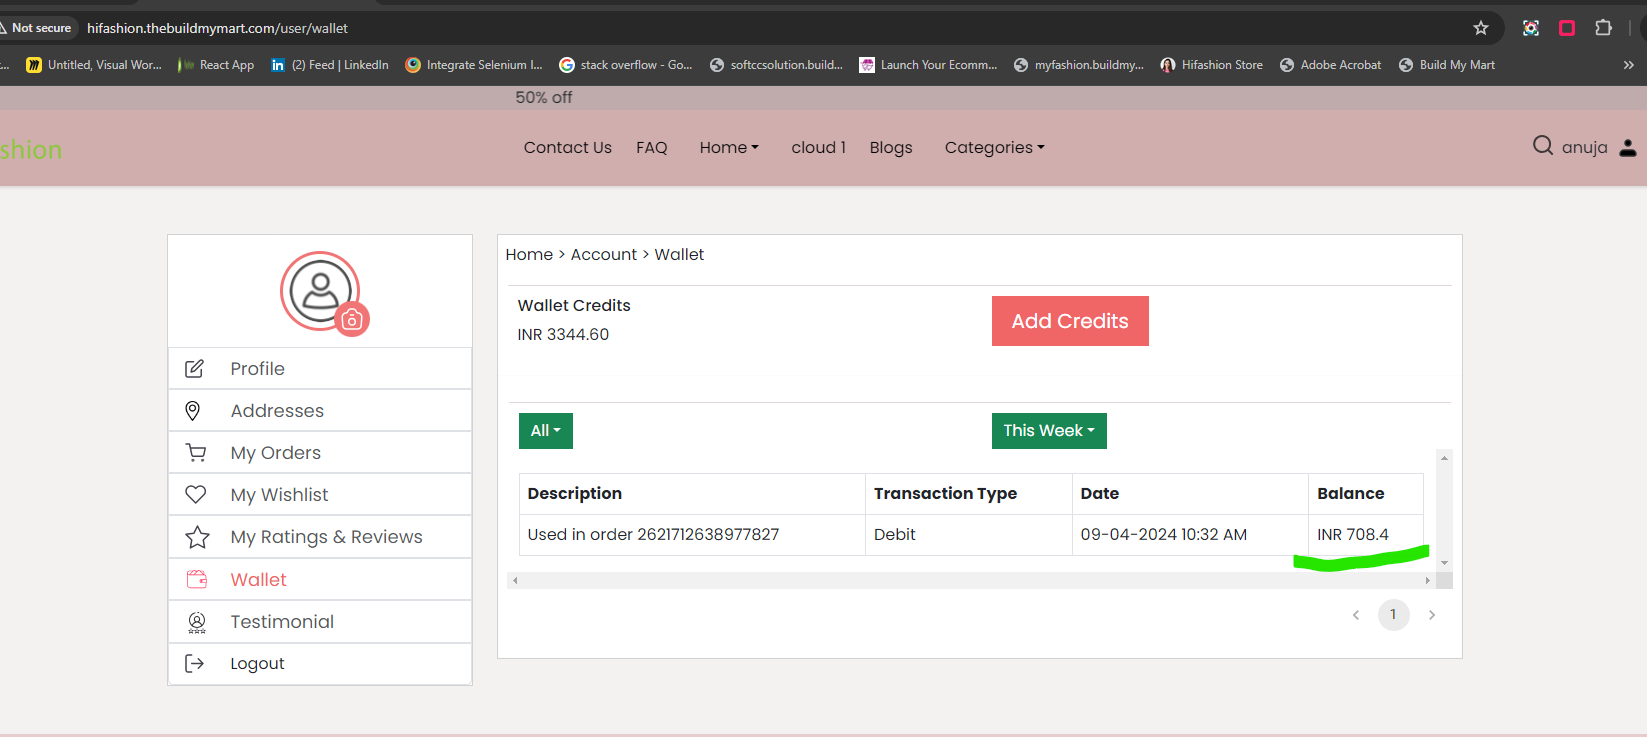
Task: Click the table's horizontal scrollbar track
Action: 971,580
